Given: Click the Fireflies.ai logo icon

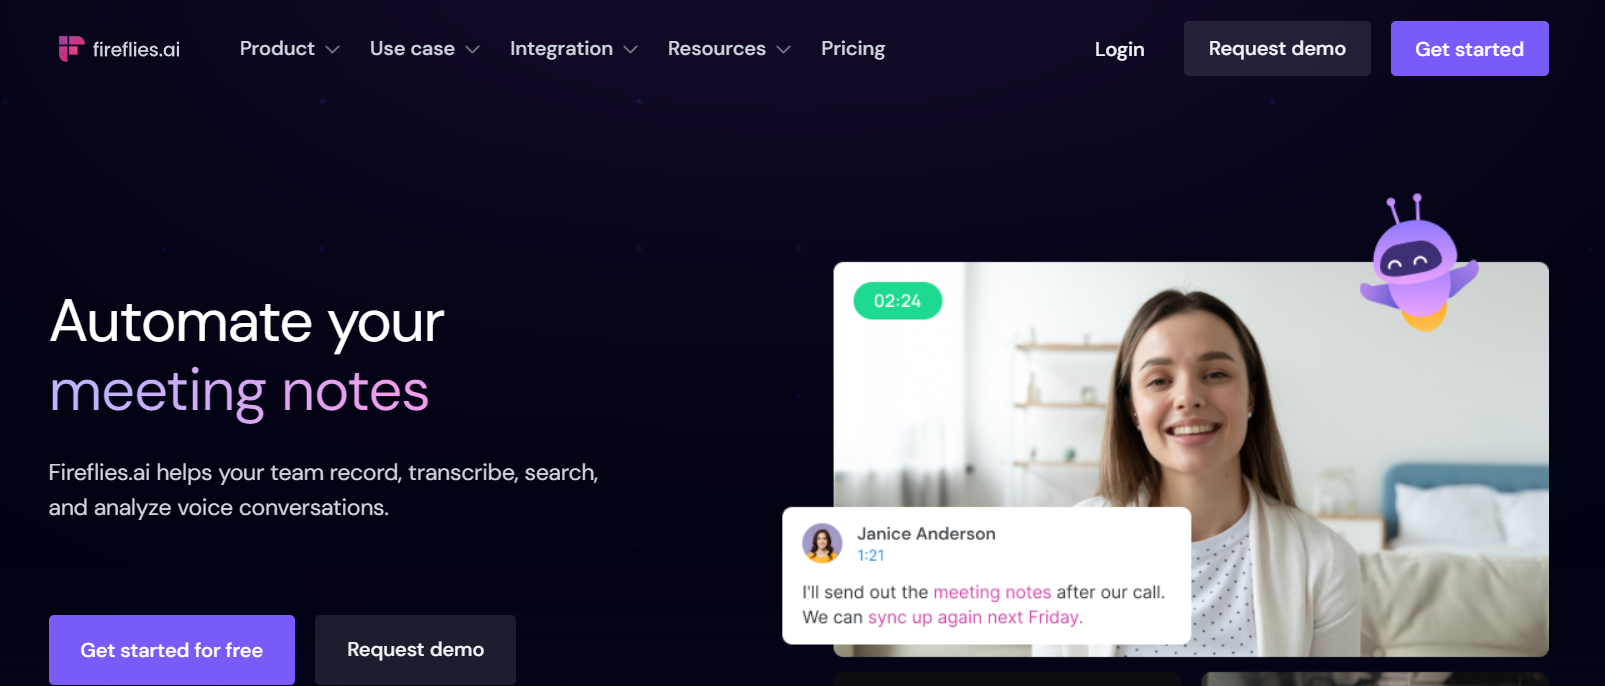Looking at the screenshot, I should [x=71, y=49].
